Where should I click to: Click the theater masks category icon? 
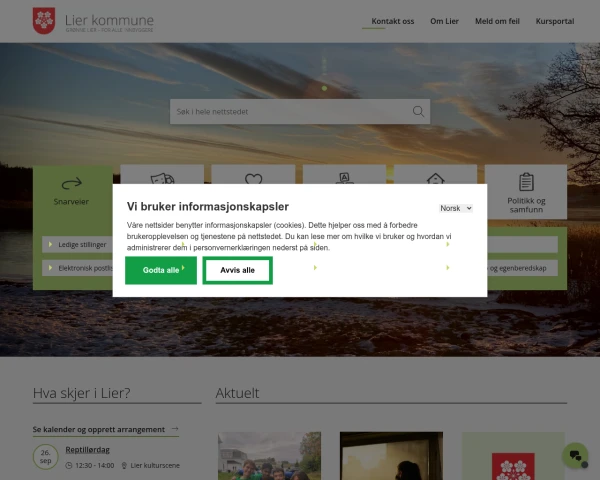tap(162, 178)
